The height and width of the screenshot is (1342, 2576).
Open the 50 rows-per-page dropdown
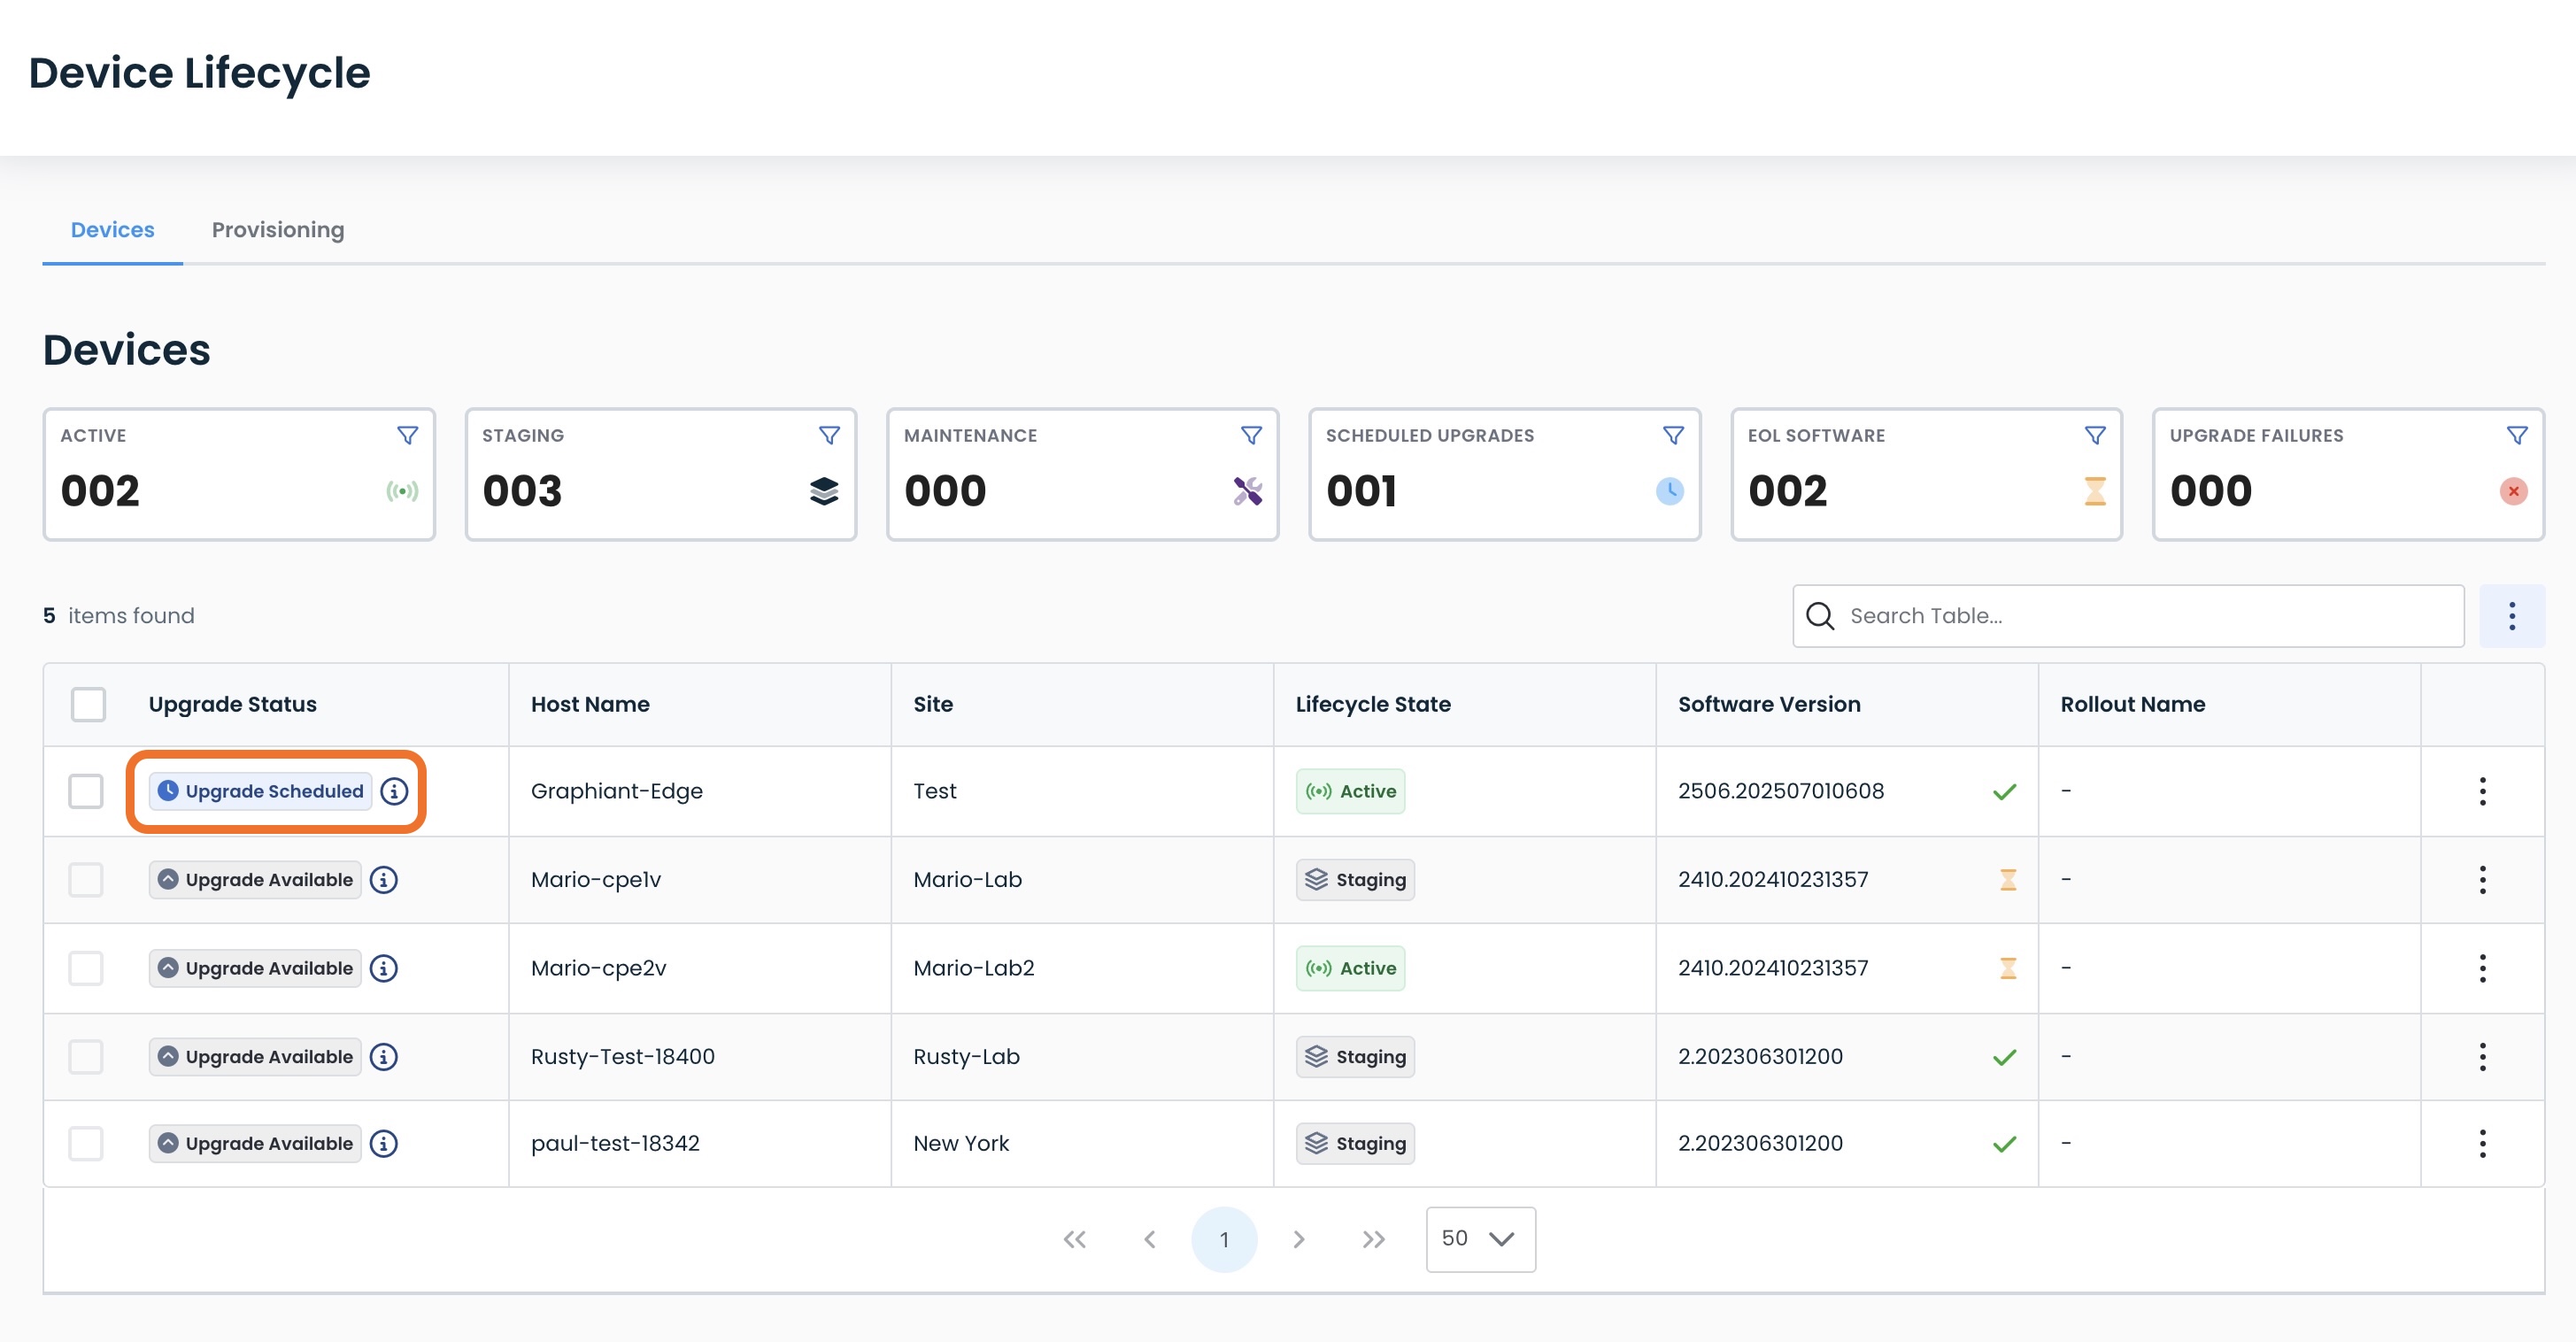[1480, 1239]
